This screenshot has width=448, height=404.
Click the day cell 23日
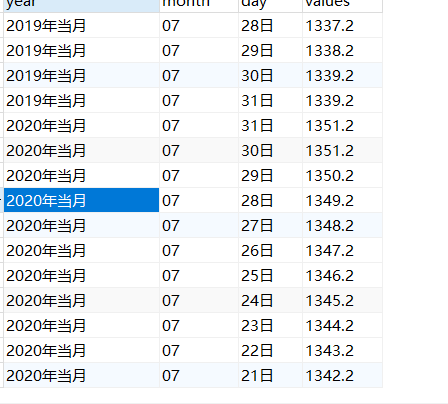270,325
